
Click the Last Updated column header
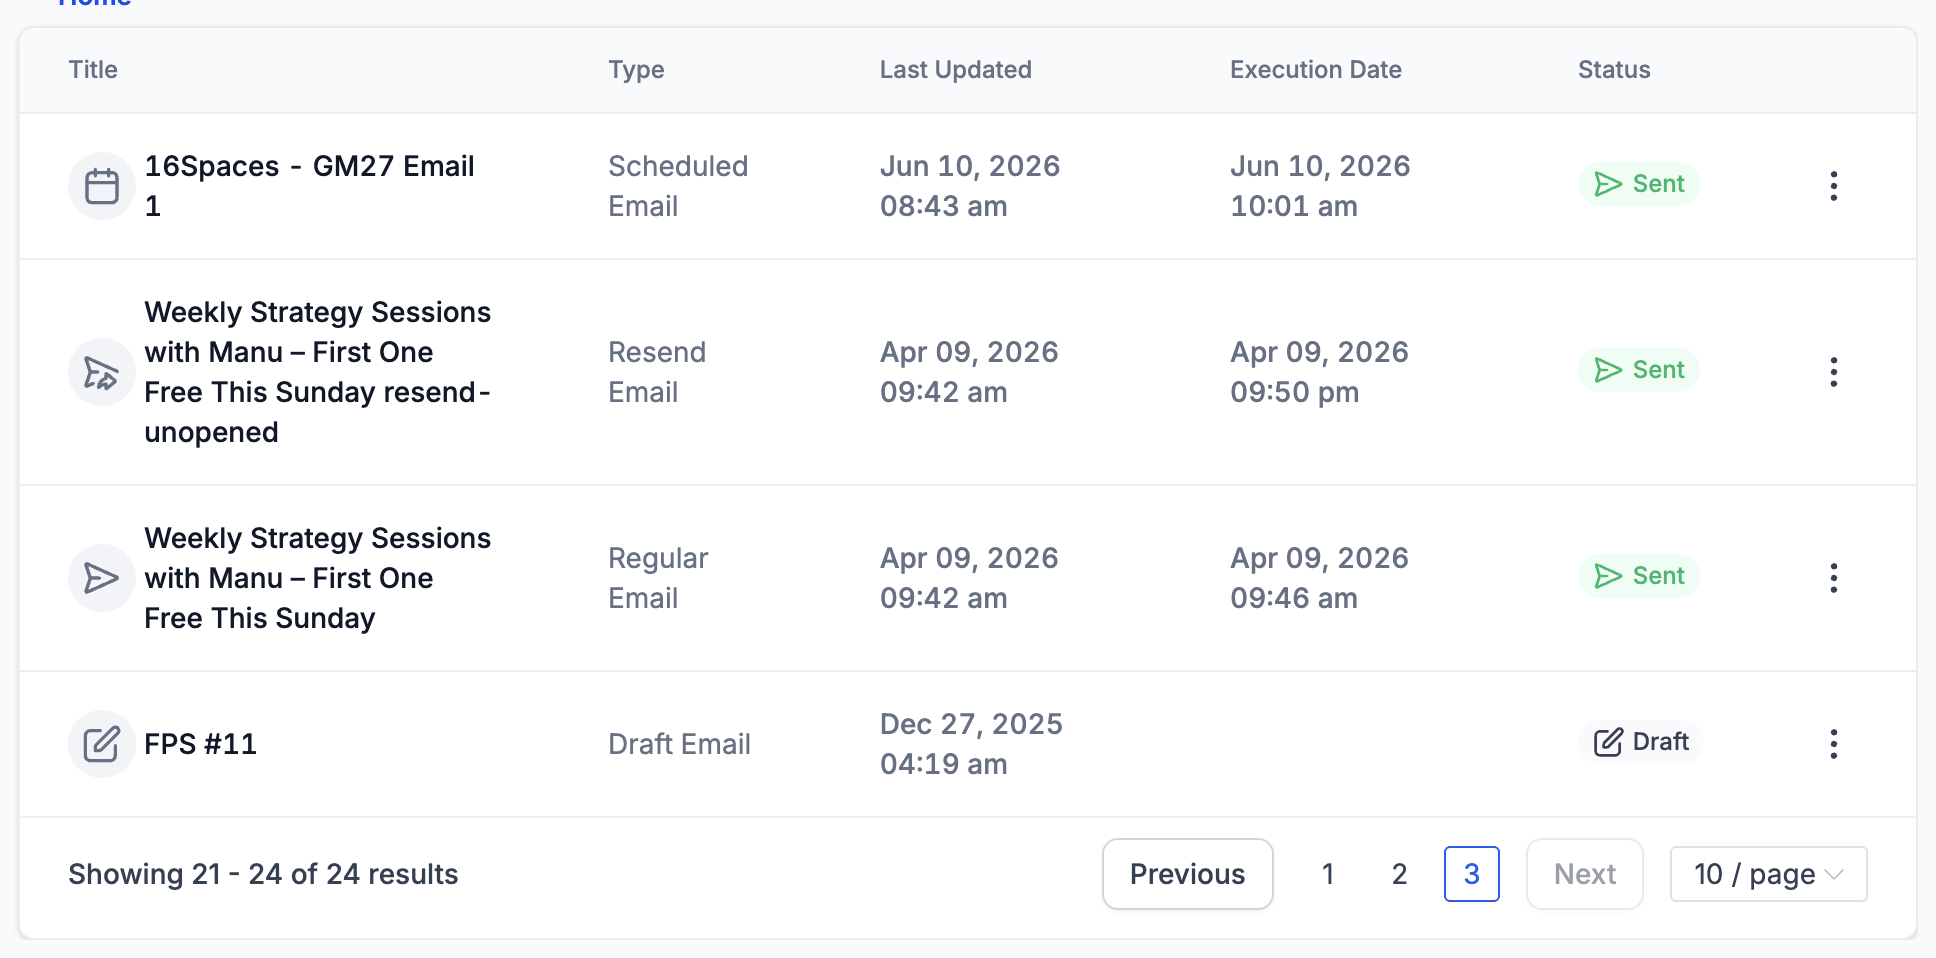click(955, 70)
